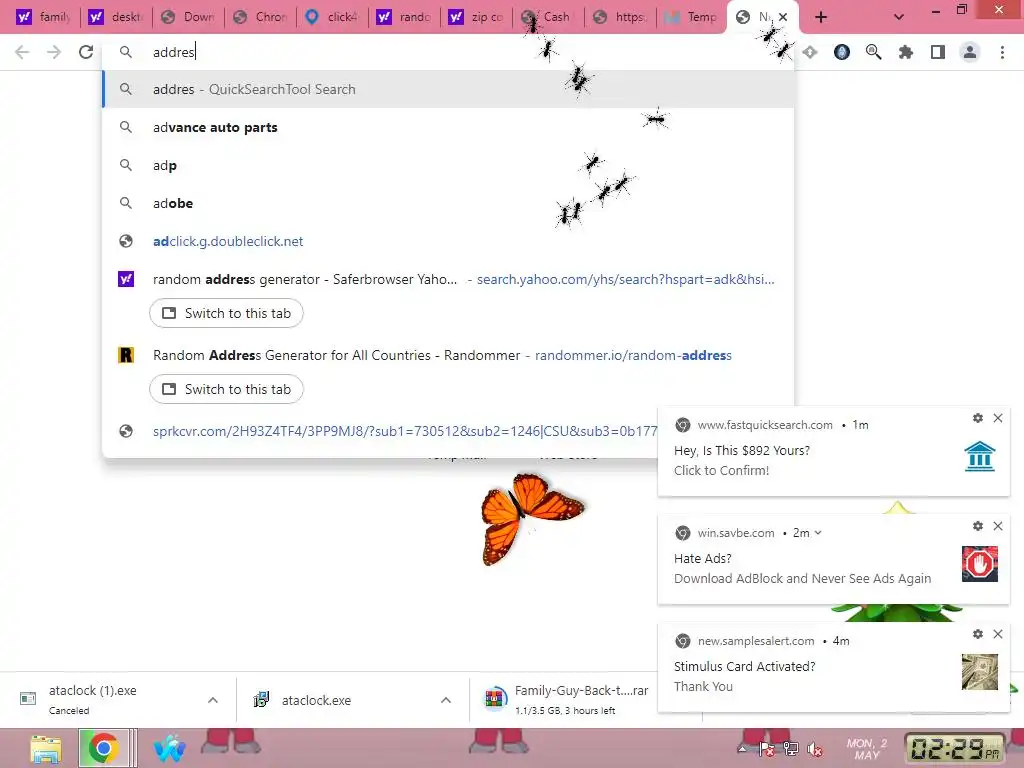Open the sprkcvr.com URL suggestion
Viewport: 1024px width, 768px height.
tap(405, 431)
